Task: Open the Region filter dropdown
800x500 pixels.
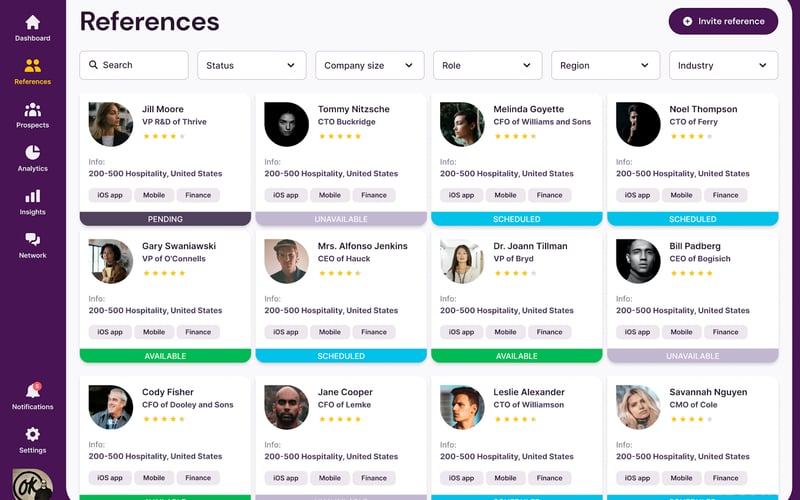Action: 606,65
